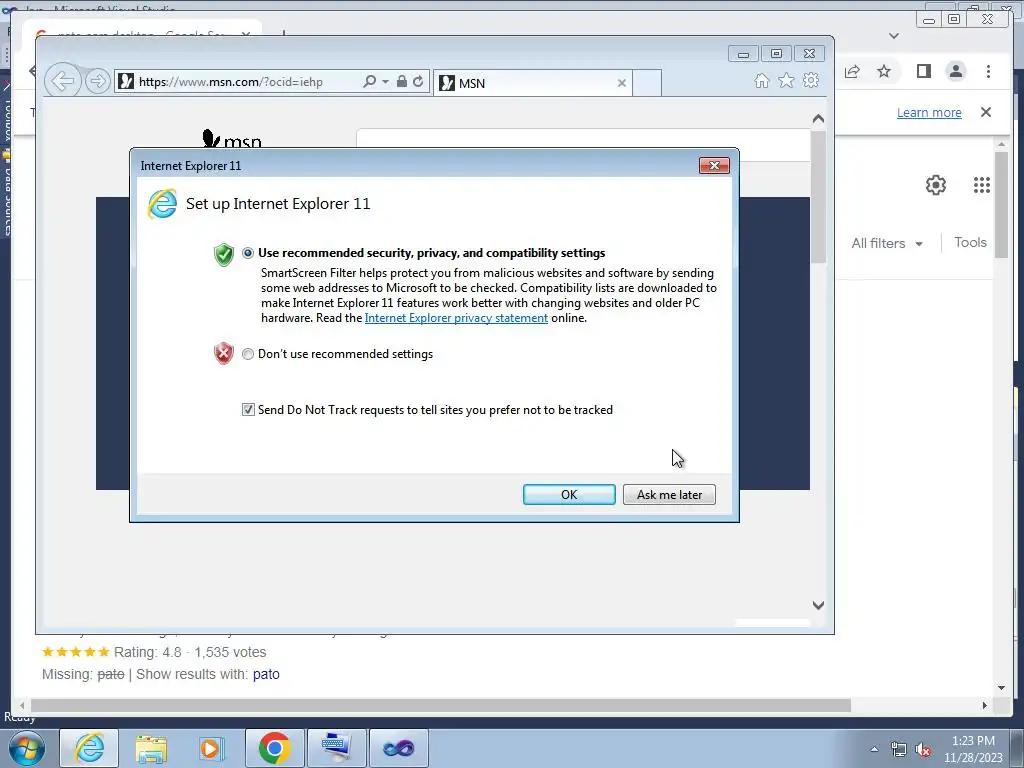Click the IE page scroll up arrow
The image size is (1024, 768).
[818, 119]
